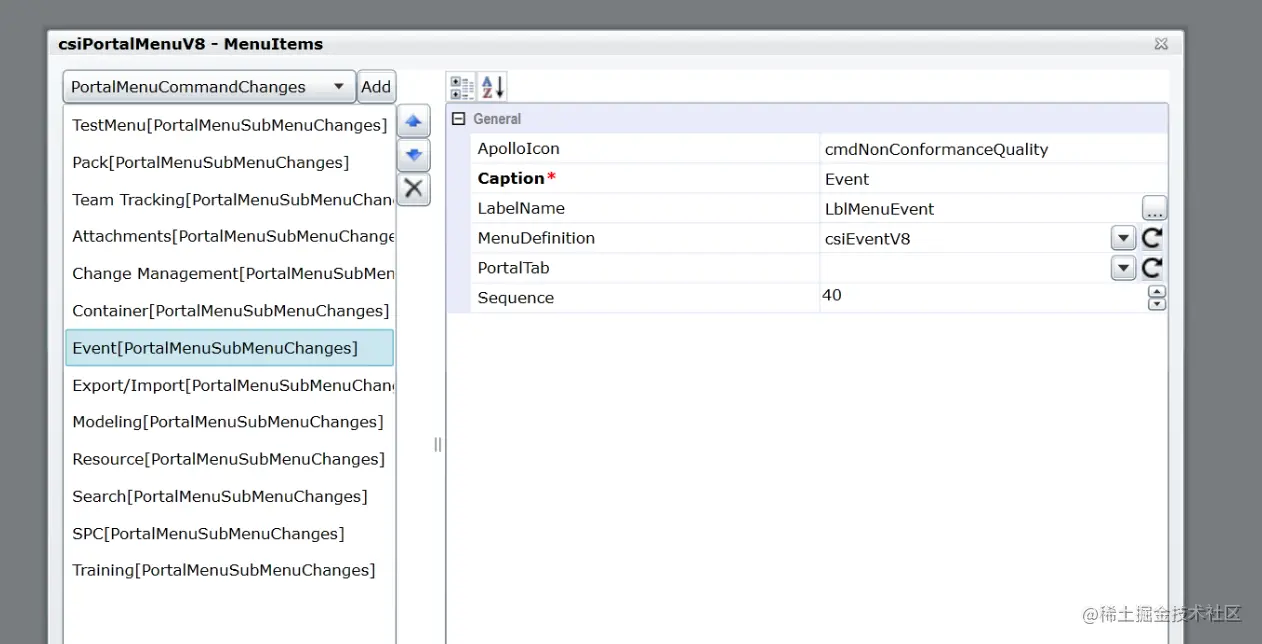Image resolution: width=1262 pixels, height=644 pixels.
Task: Decrease the Sequence value
Action: point(1157,304)
